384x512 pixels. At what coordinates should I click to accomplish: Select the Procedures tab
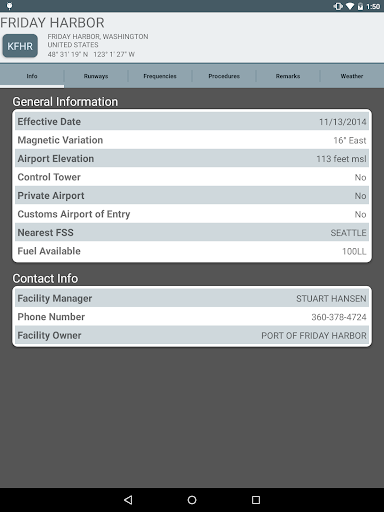[224, 76]
